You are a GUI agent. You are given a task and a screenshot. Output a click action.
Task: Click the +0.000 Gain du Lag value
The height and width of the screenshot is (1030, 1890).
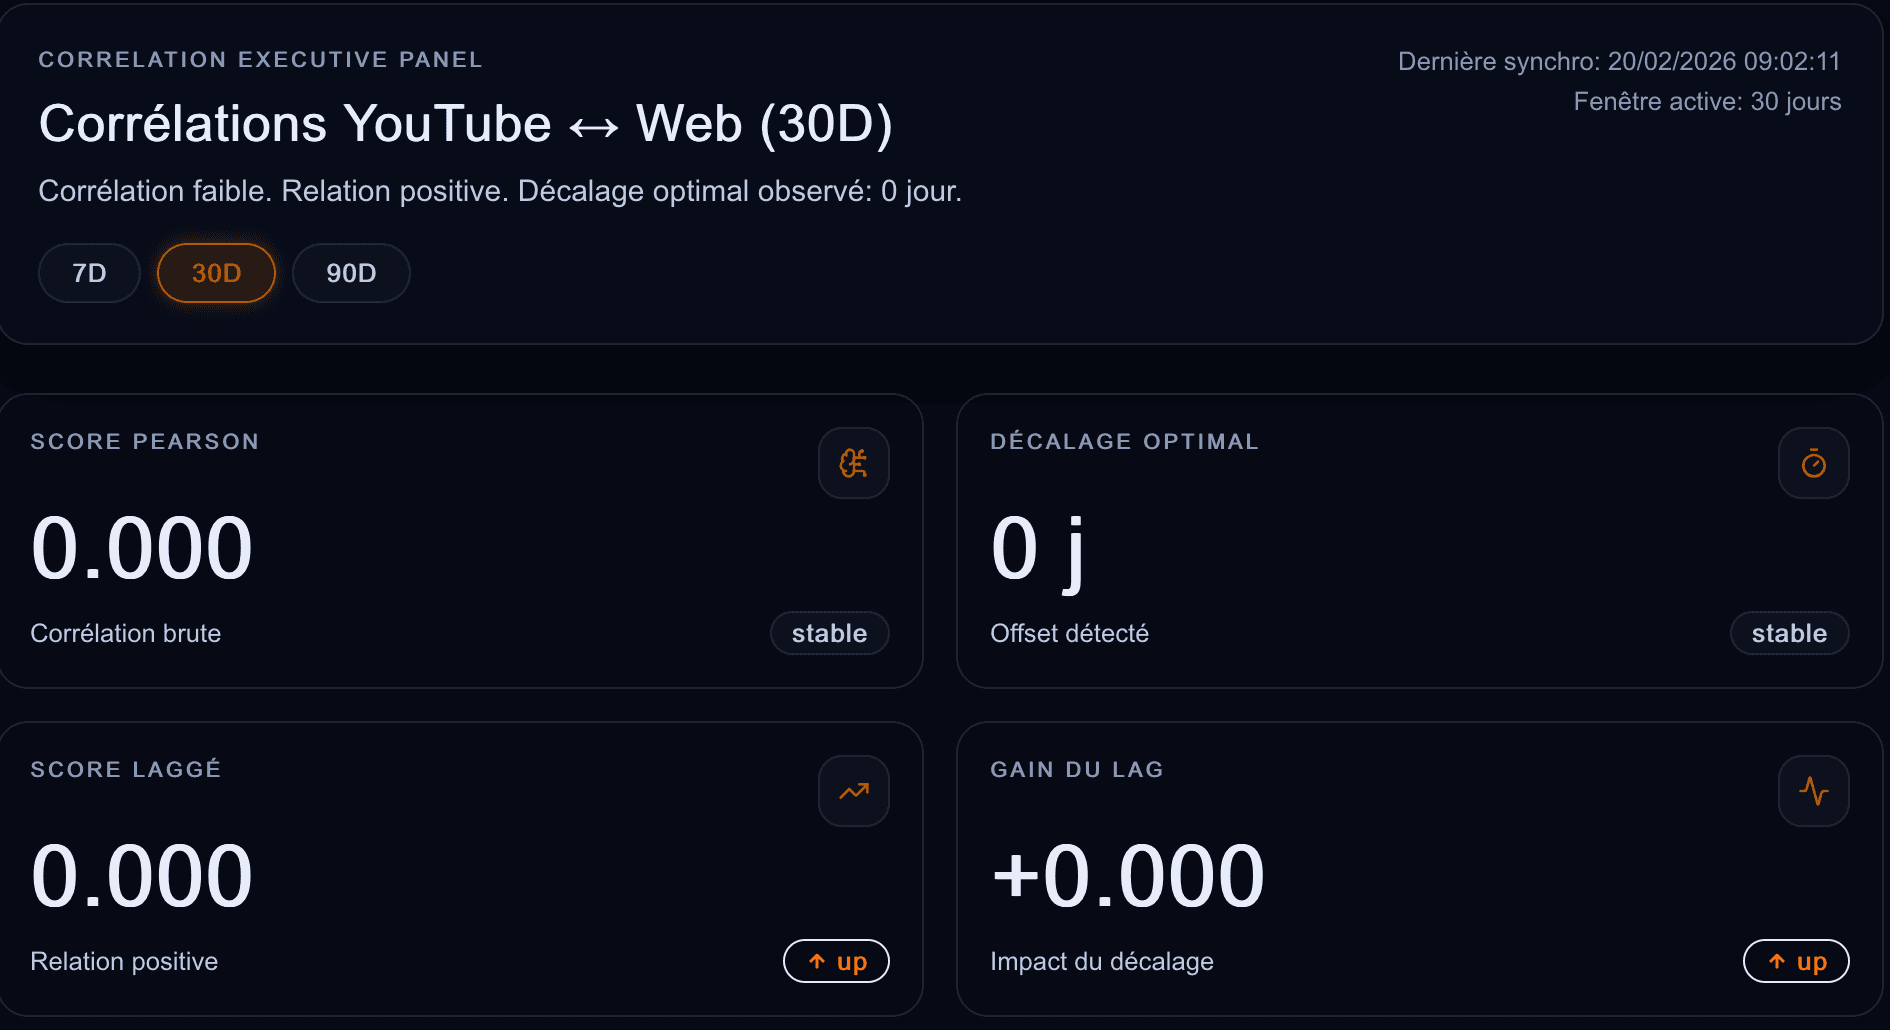click(1128, 876)
